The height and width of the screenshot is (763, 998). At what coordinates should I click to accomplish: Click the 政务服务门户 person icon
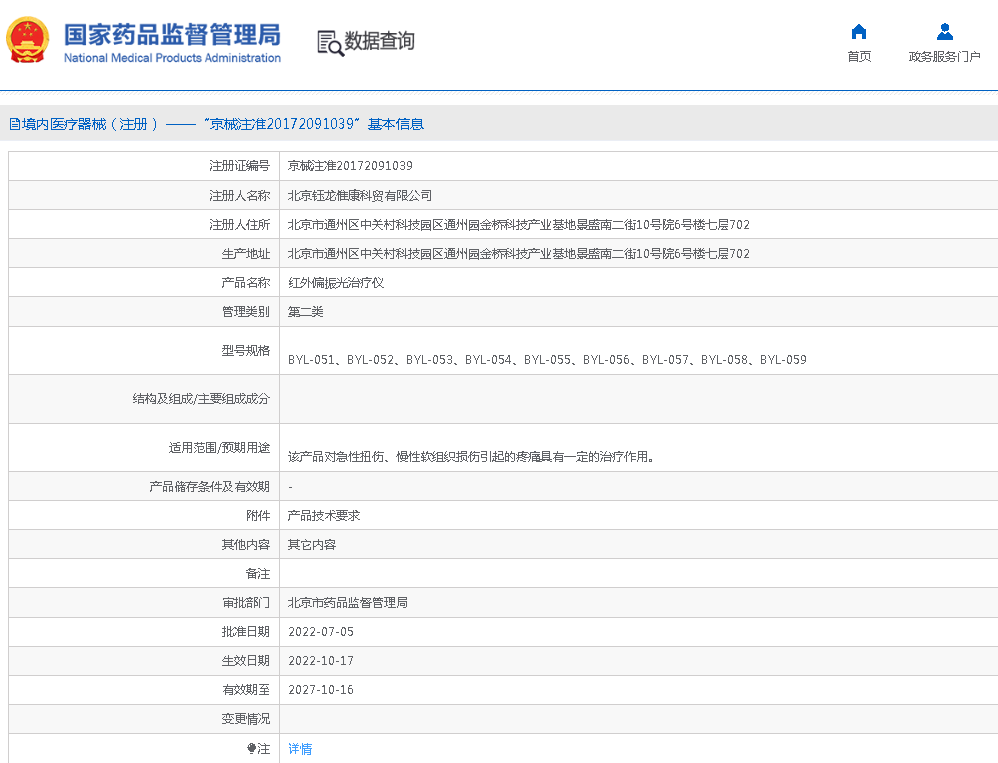coord(944,31)
